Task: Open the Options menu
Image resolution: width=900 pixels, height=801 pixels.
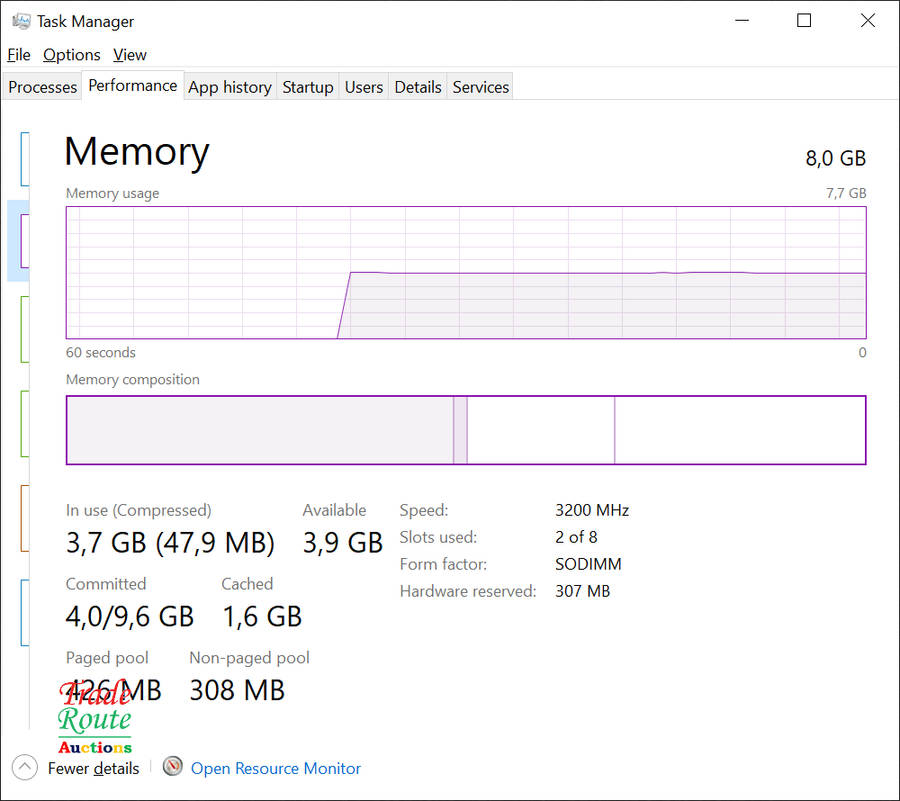Action: click(x=71, y=55)
